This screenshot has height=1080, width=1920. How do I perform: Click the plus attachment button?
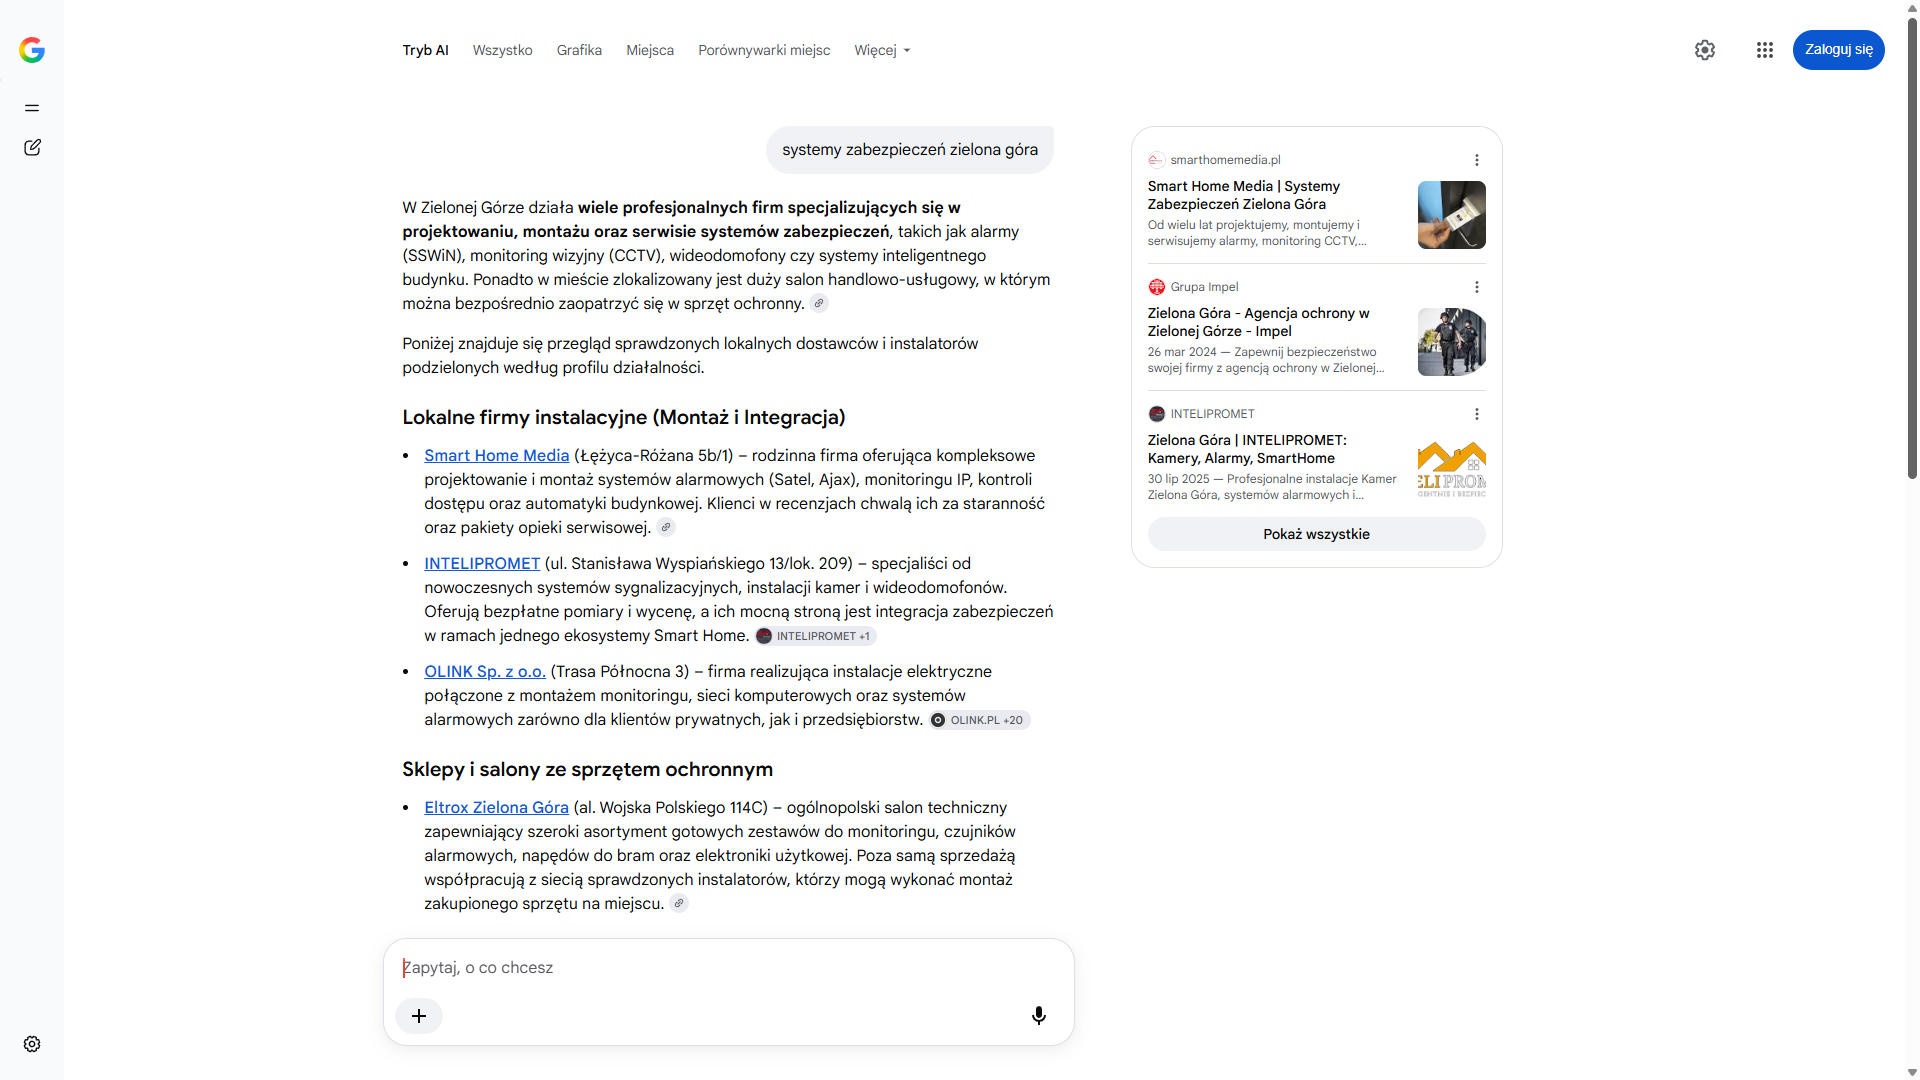click(419, 1016)
